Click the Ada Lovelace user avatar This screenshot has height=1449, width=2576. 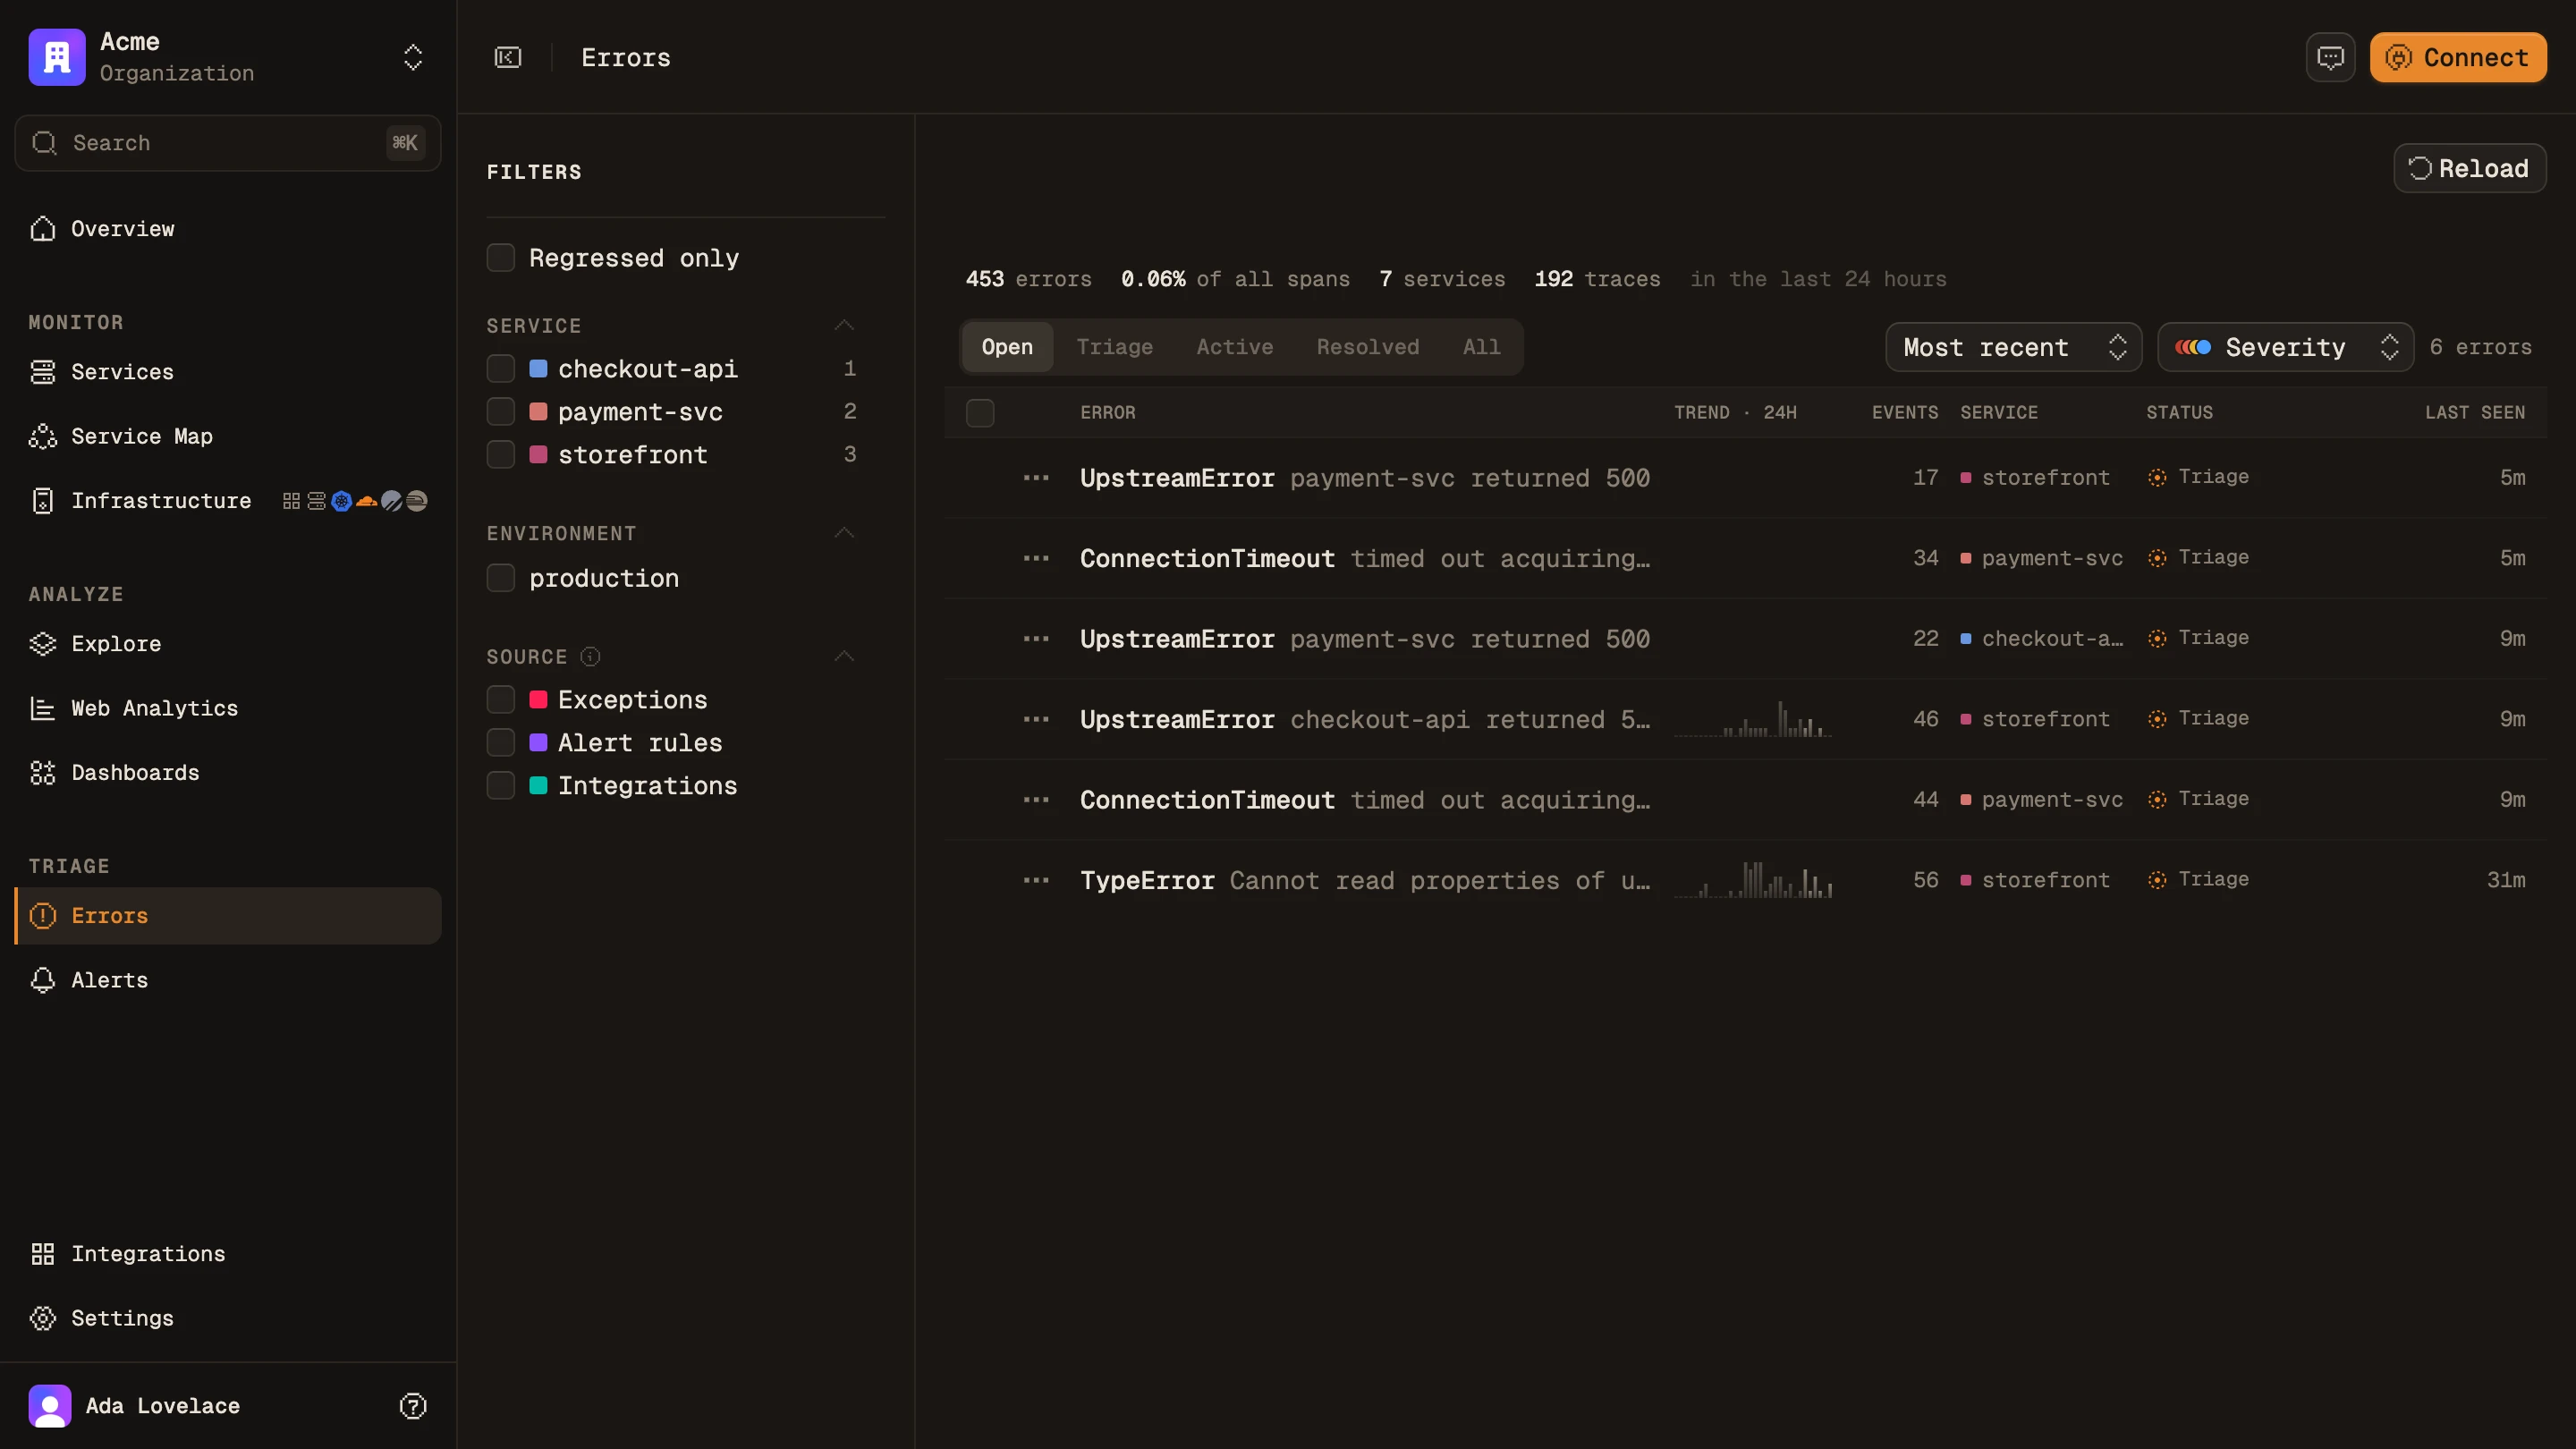(50, 1406)
